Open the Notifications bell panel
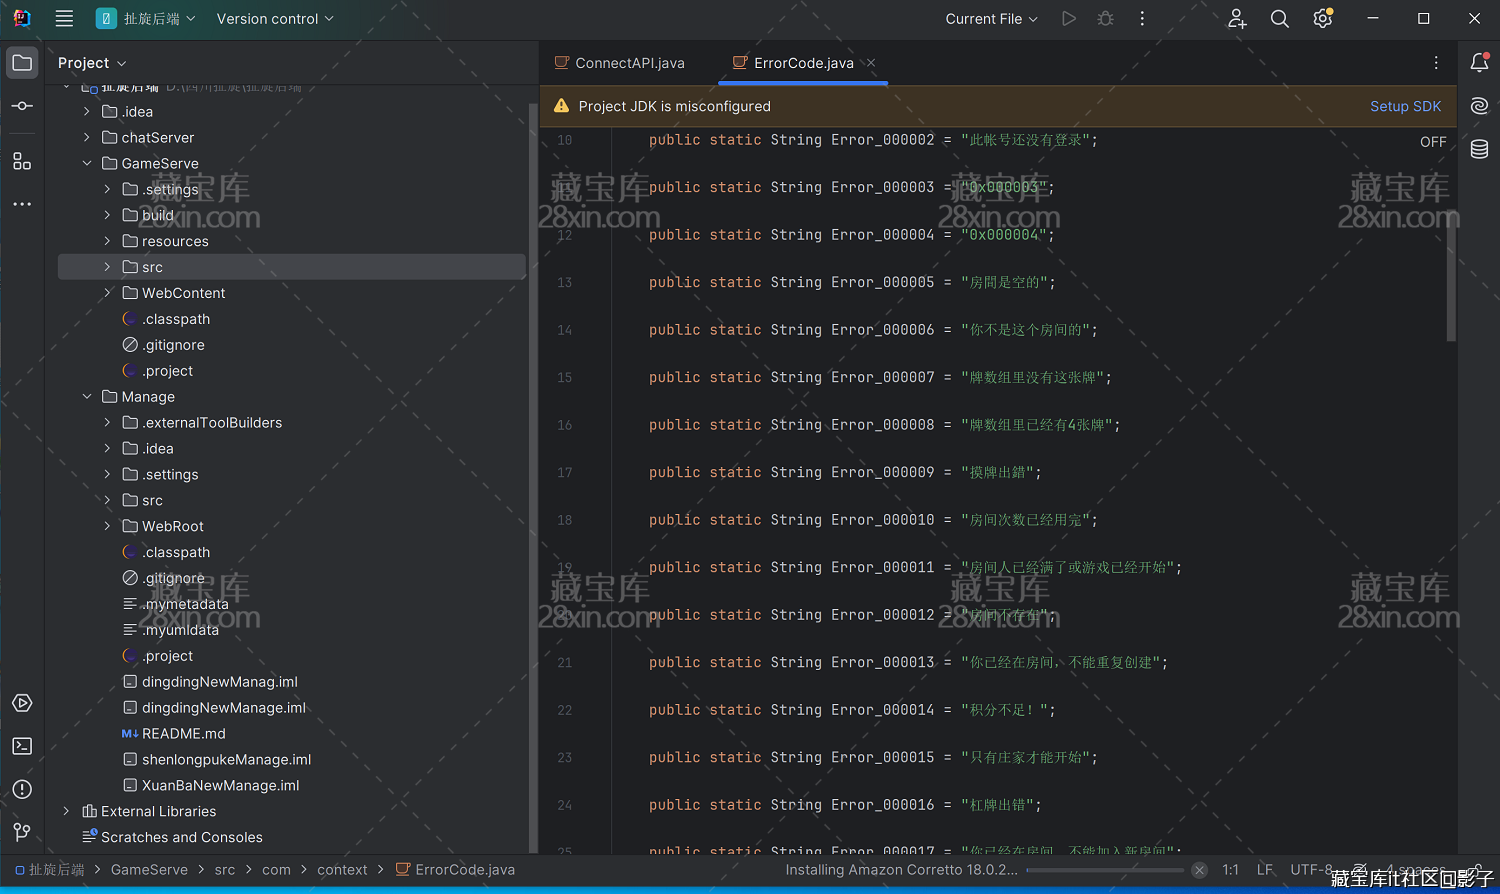 1479,62
